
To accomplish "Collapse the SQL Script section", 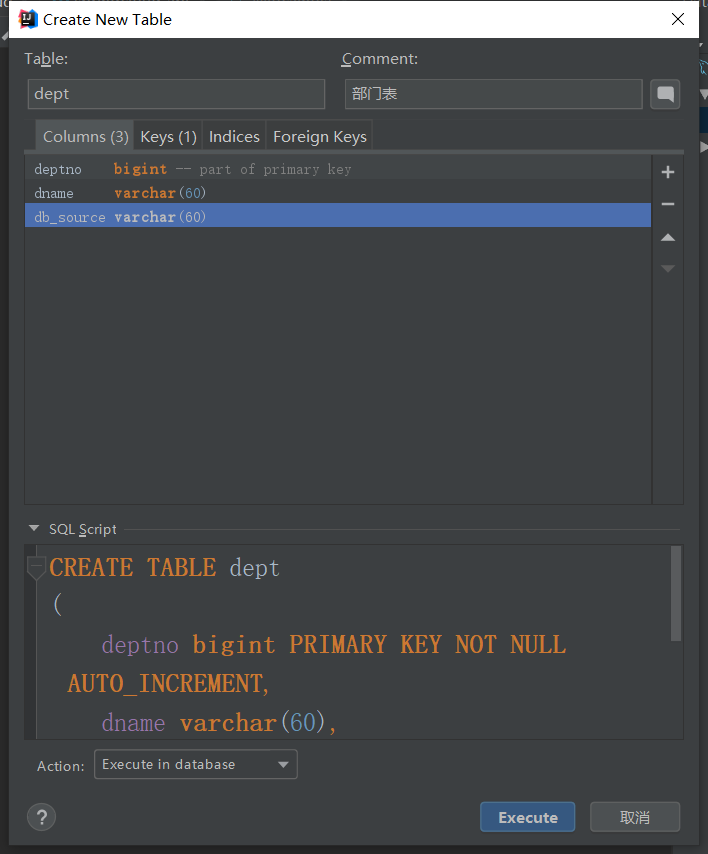I will click(x=34, y=529).
